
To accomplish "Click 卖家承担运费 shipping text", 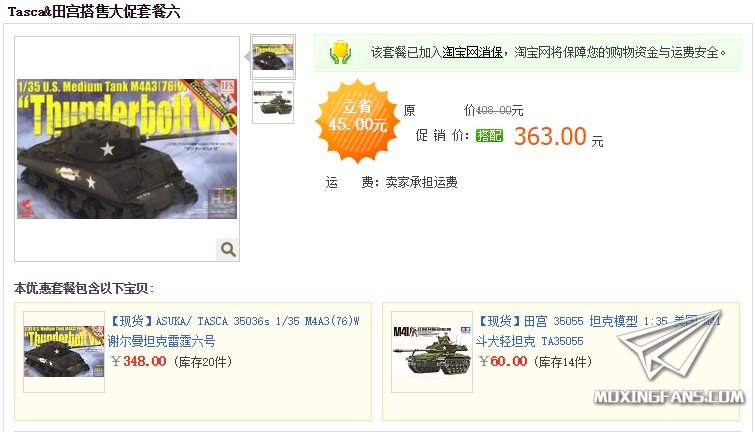I will 421,183.
